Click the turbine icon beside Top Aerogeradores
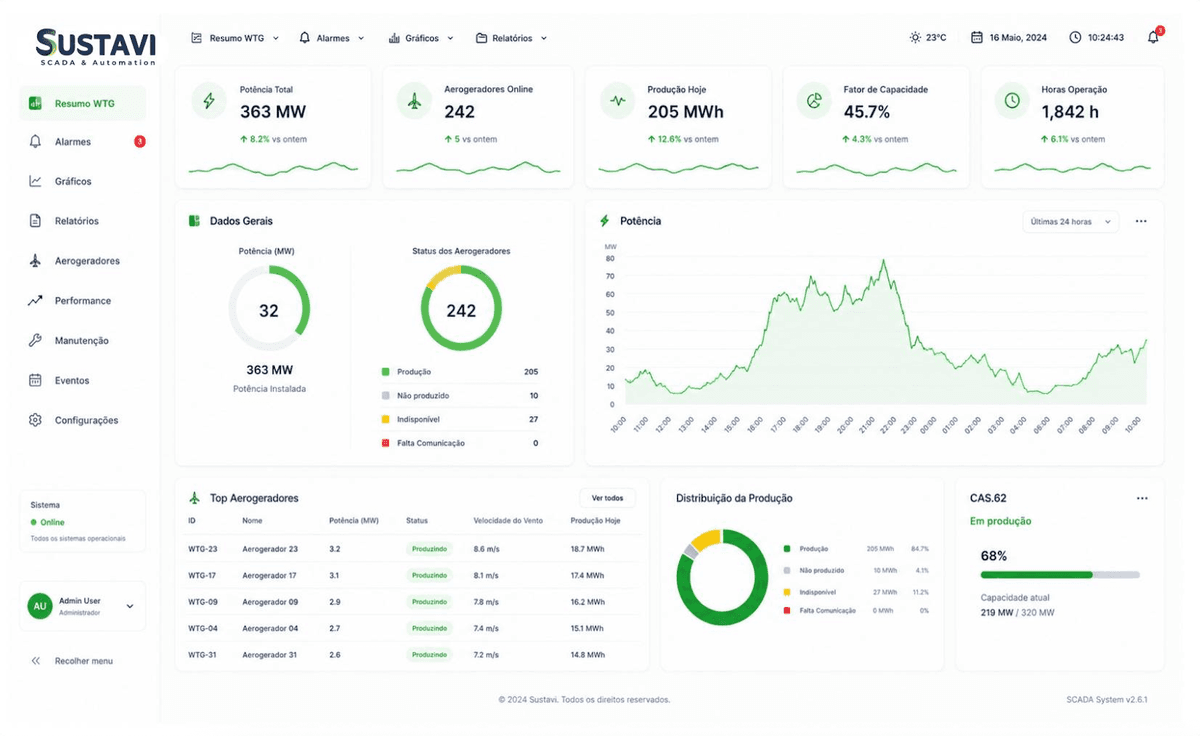This screenshot has height=736, width=1200. coord(194,498)
